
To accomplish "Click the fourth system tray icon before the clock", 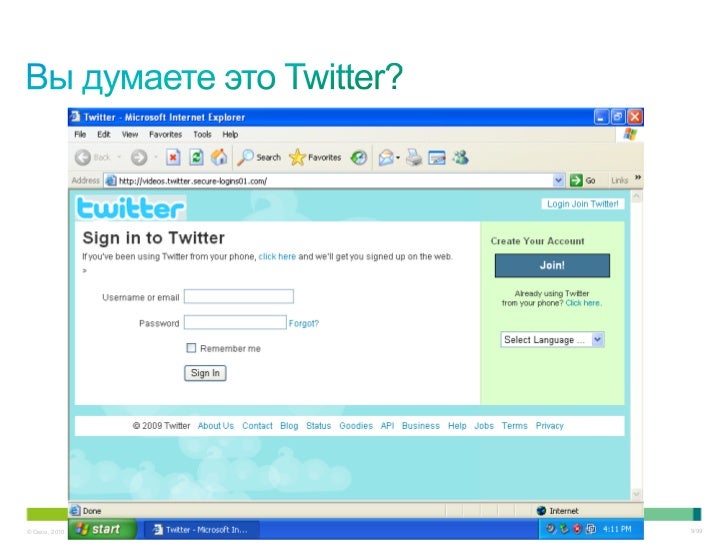I will (x=591, y=529).
